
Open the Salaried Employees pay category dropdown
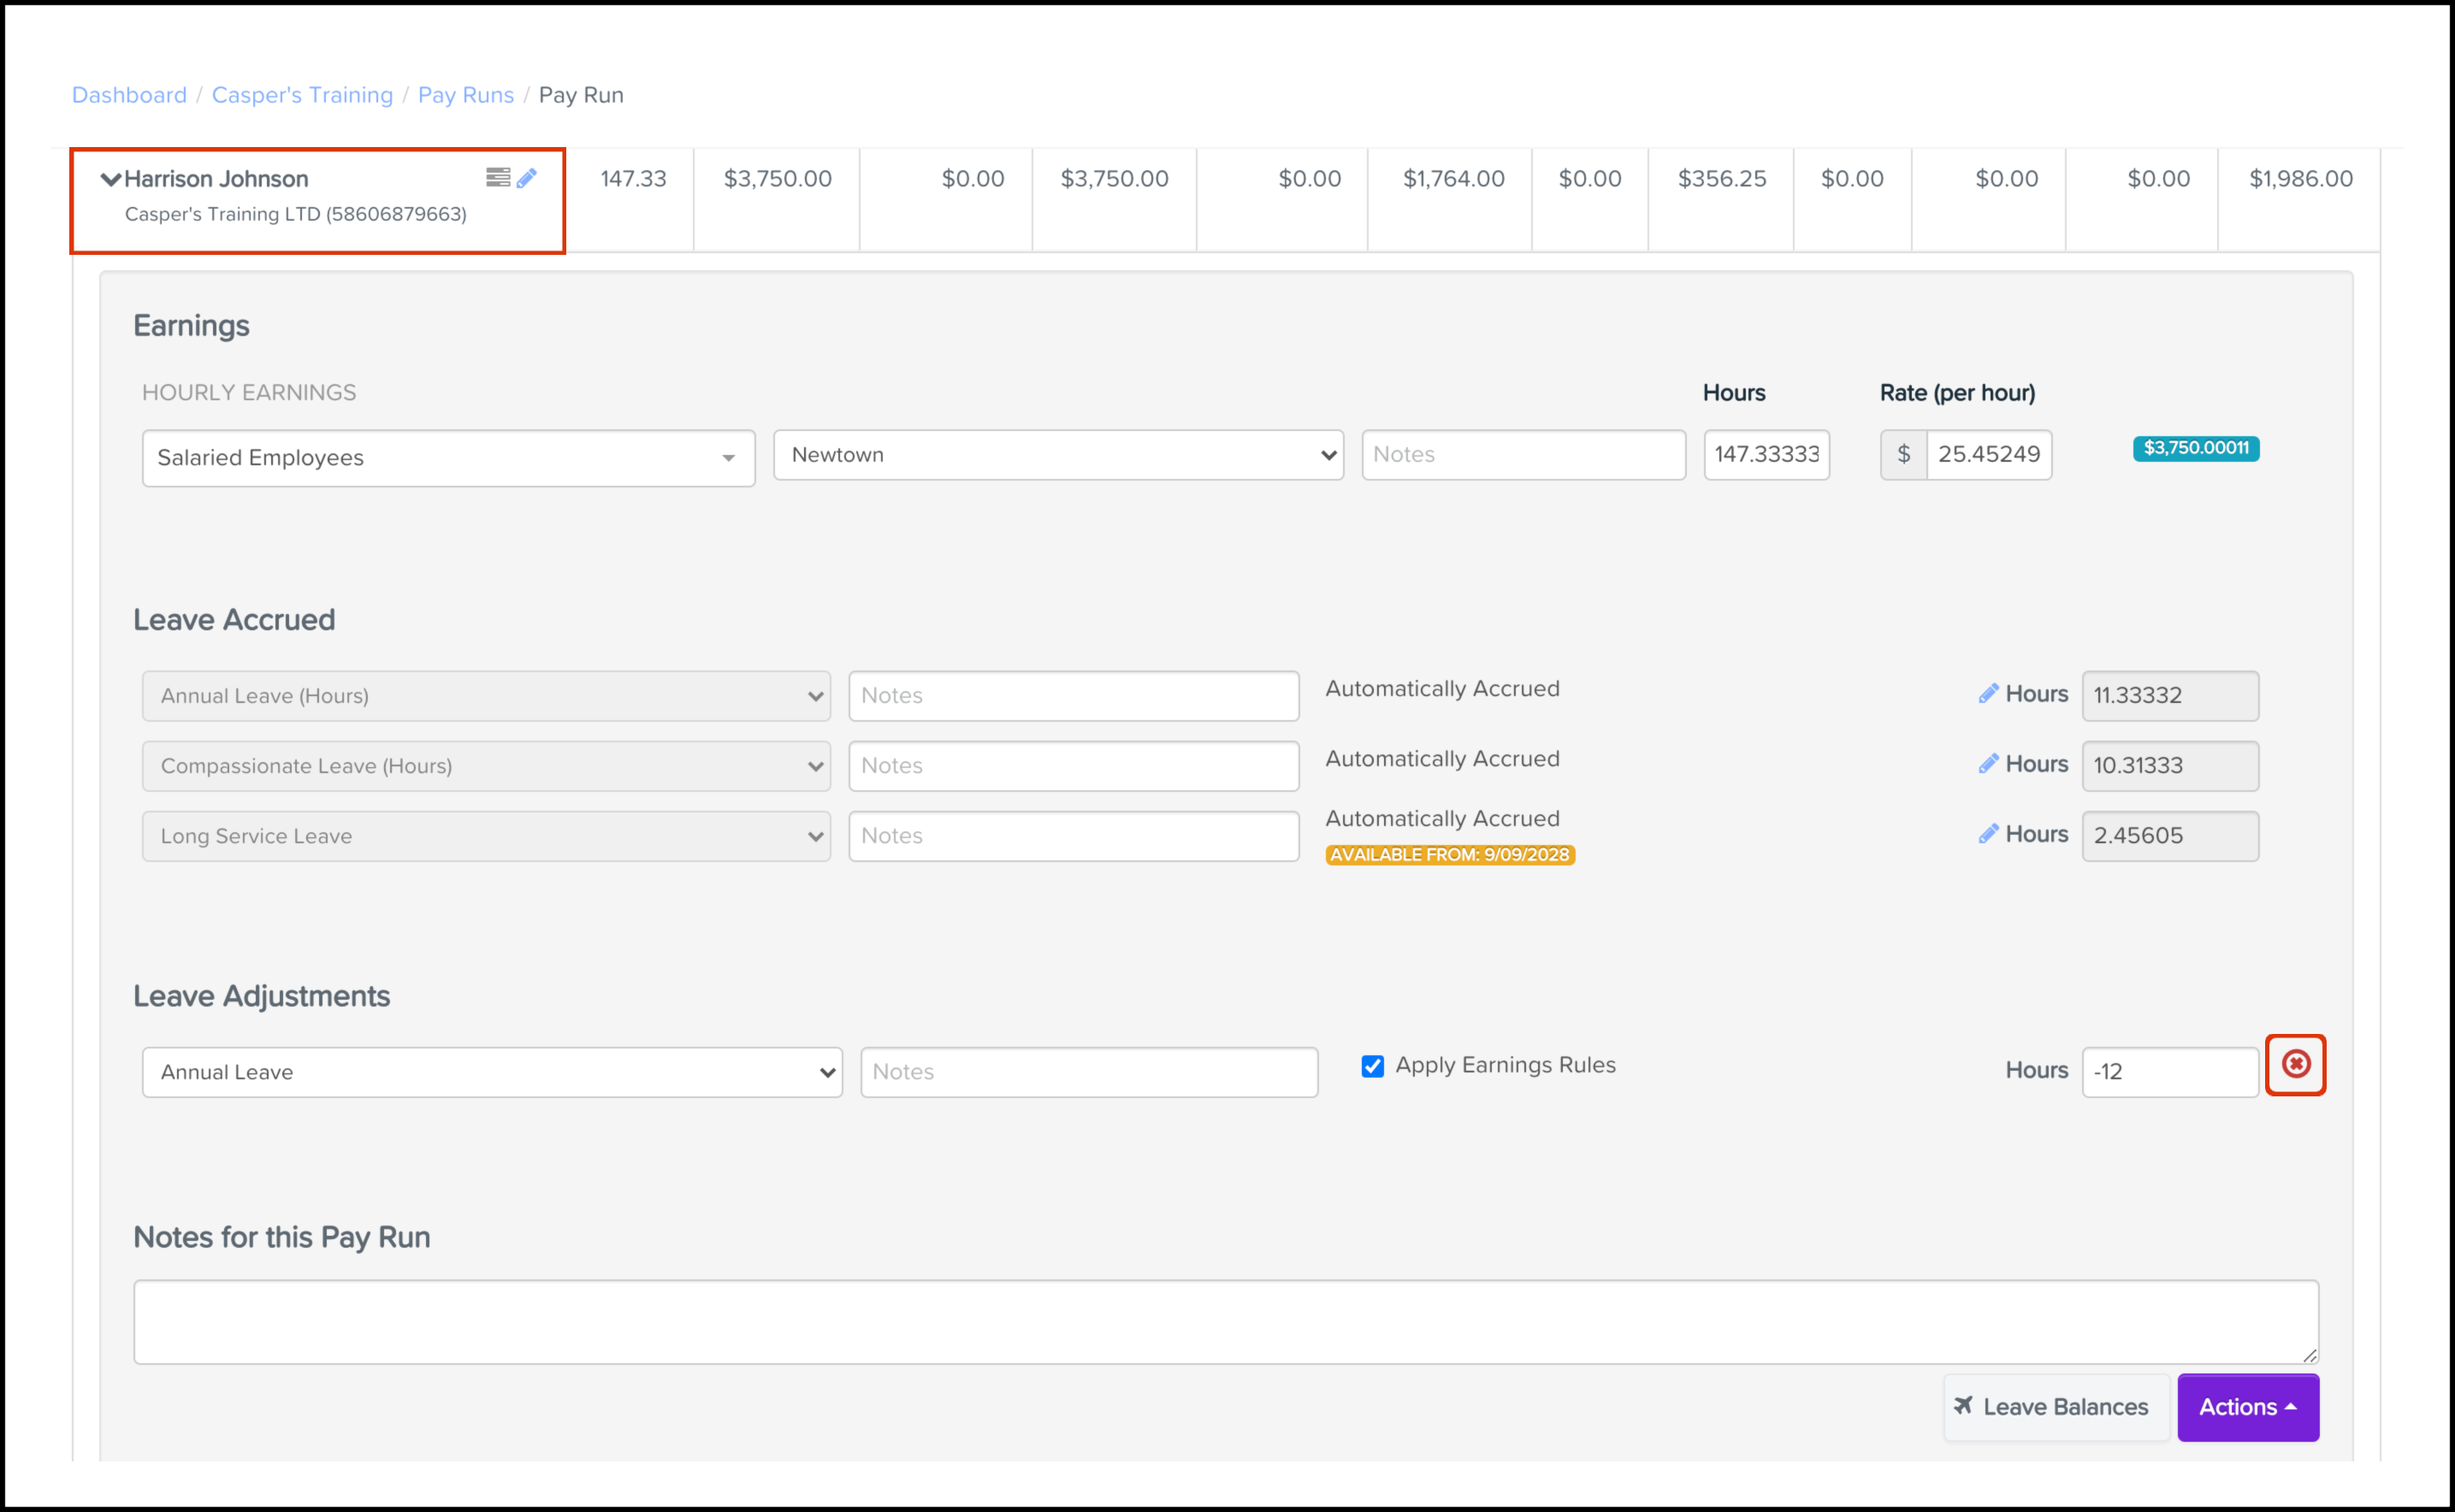(448, 458)
